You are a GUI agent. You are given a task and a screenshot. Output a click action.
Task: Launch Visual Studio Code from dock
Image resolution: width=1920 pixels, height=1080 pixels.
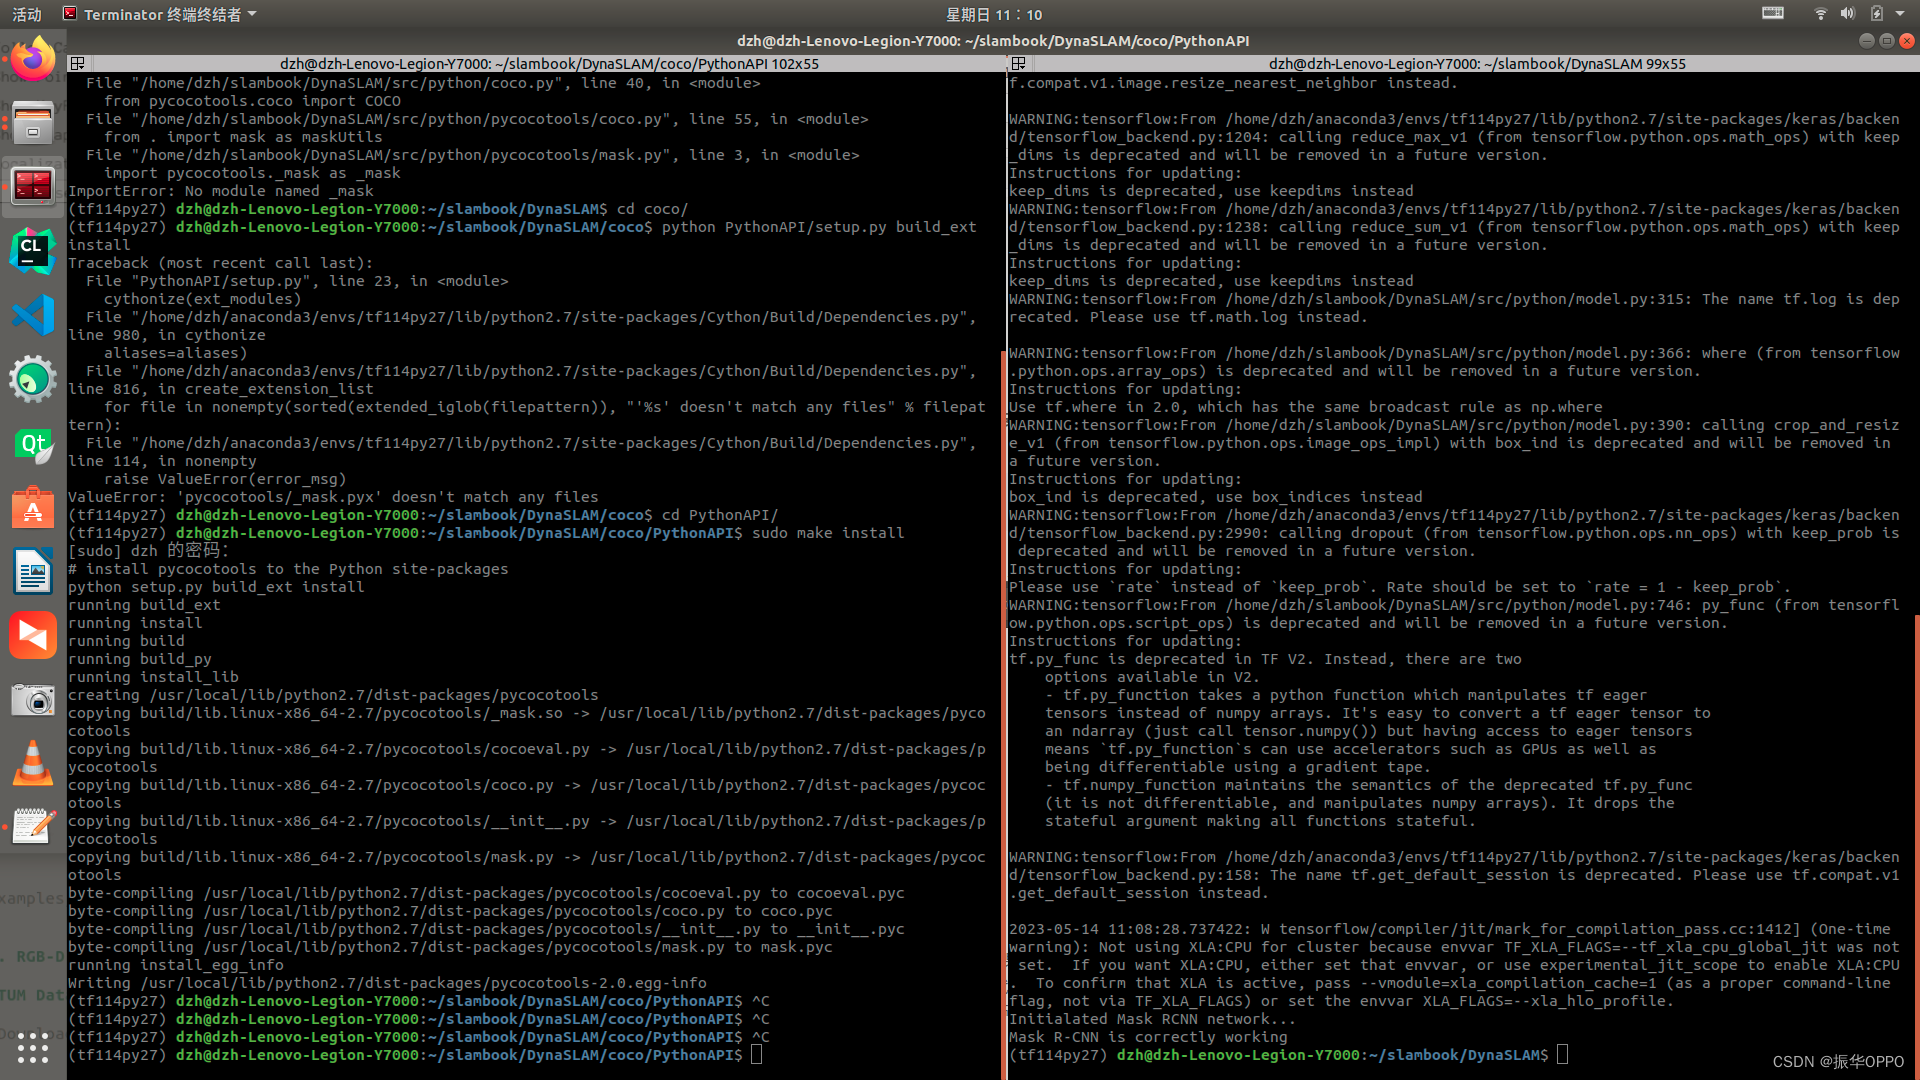tap(33, 316)
